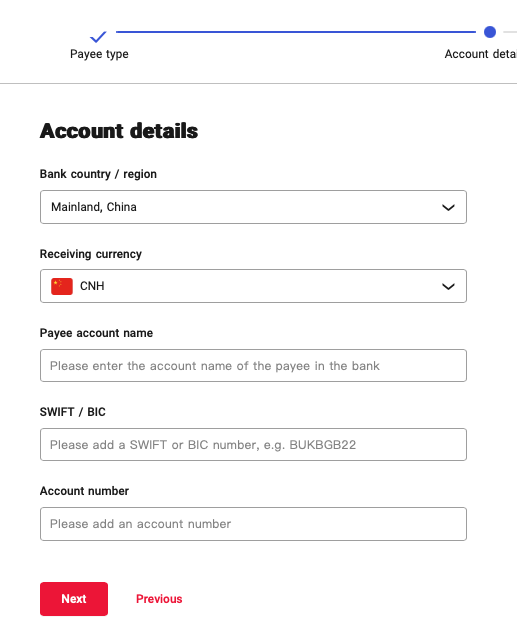Click the Bank country / region label
517x641 pixels.
point(98,174)
